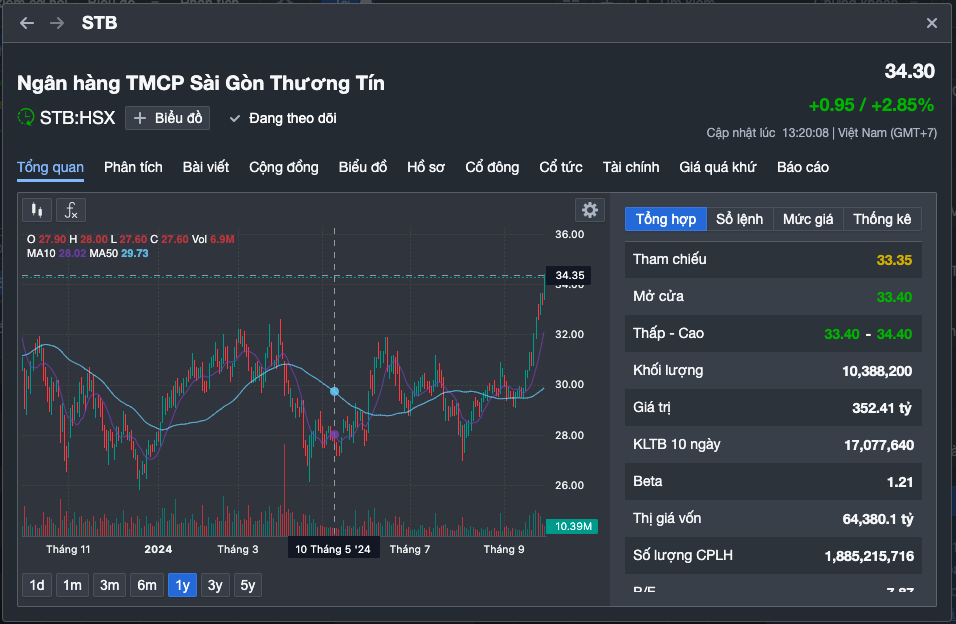Open the Bài viết tab
Viewport: 956px width, 624px height.
point(205,167)
